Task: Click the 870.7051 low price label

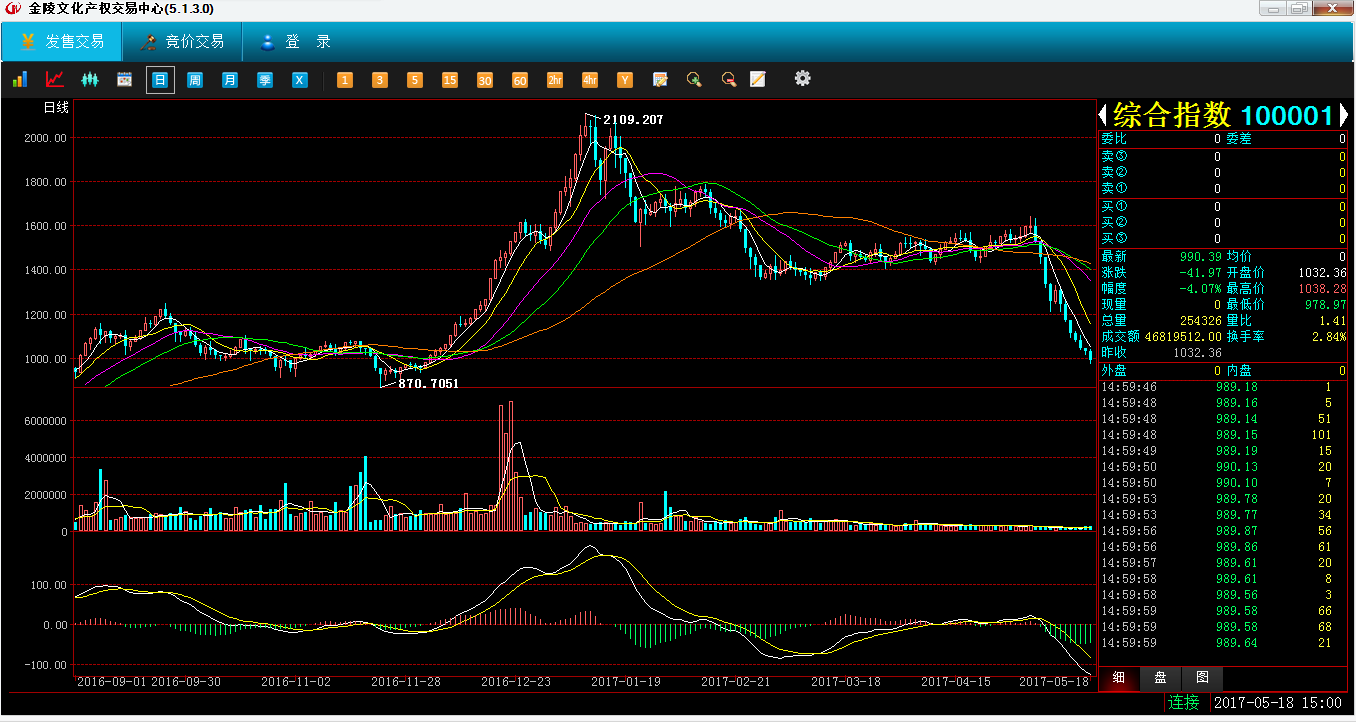Action: [x=429, y=383]
